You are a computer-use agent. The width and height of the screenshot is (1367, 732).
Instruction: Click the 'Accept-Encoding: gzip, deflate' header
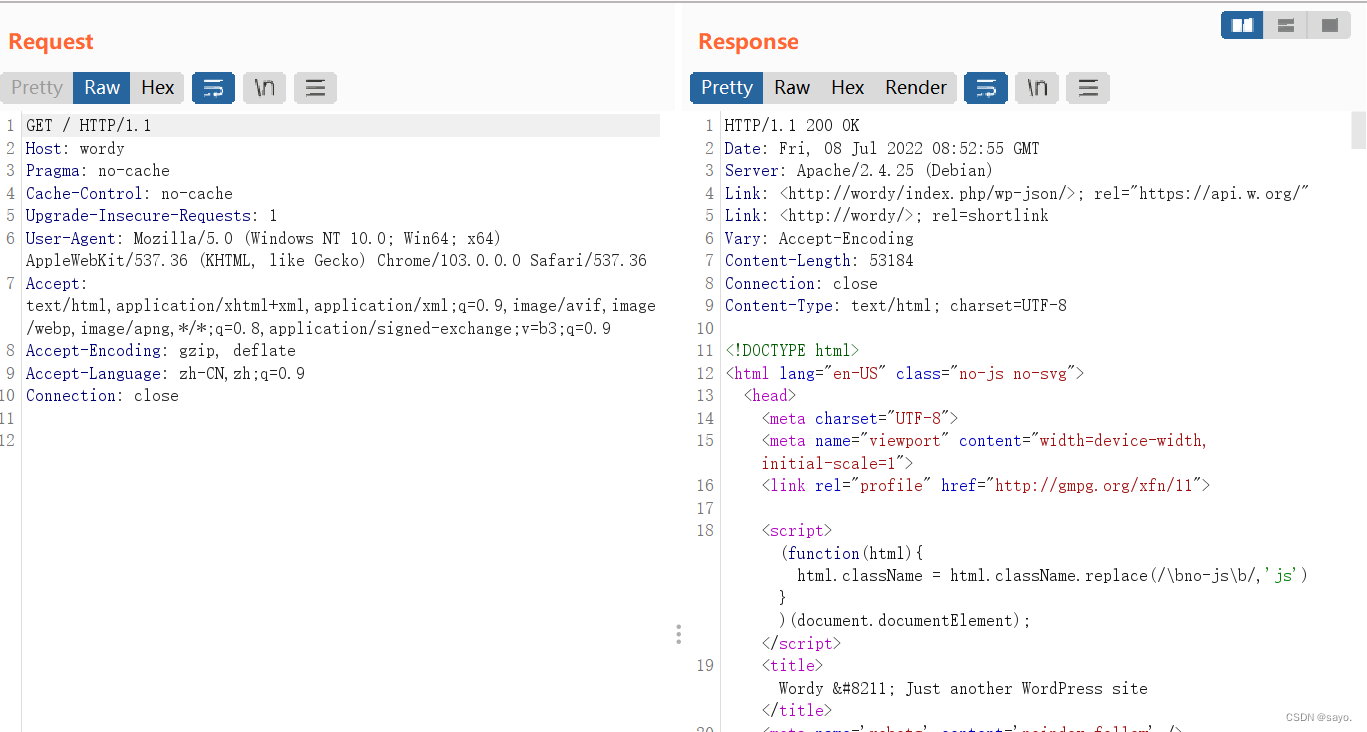click(161, 350)
